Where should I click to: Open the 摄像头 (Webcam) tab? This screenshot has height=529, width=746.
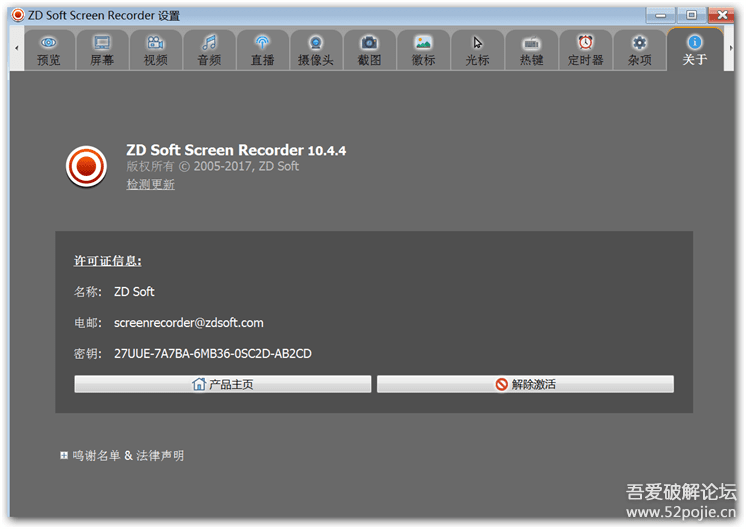pos(316,50)
